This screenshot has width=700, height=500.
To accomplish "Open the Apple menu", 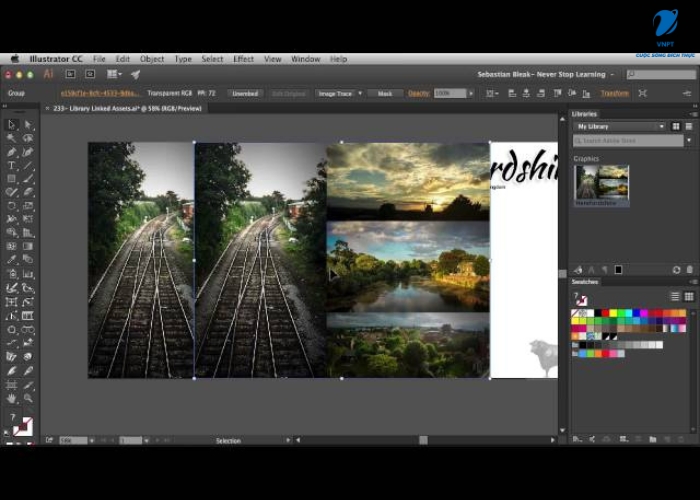I will [x=15, y=59].
